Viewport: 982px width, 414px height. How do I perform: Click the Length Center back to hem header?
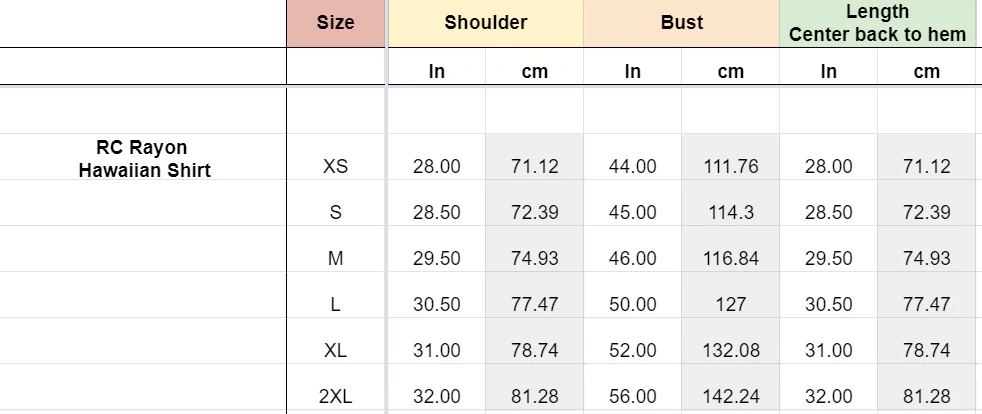click(877, 23)
